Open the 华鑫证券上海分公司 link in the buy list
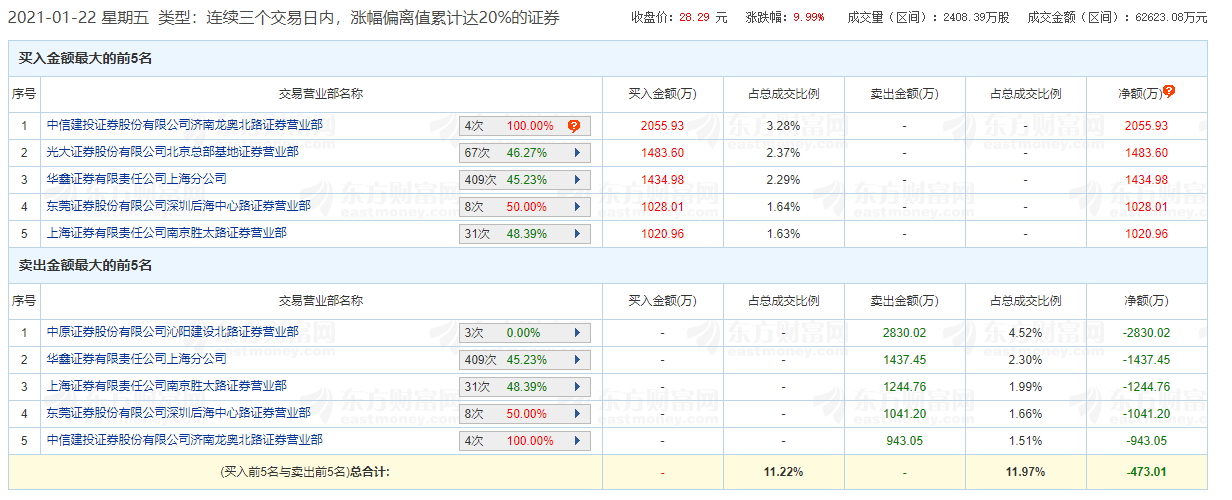 (137, 179)
